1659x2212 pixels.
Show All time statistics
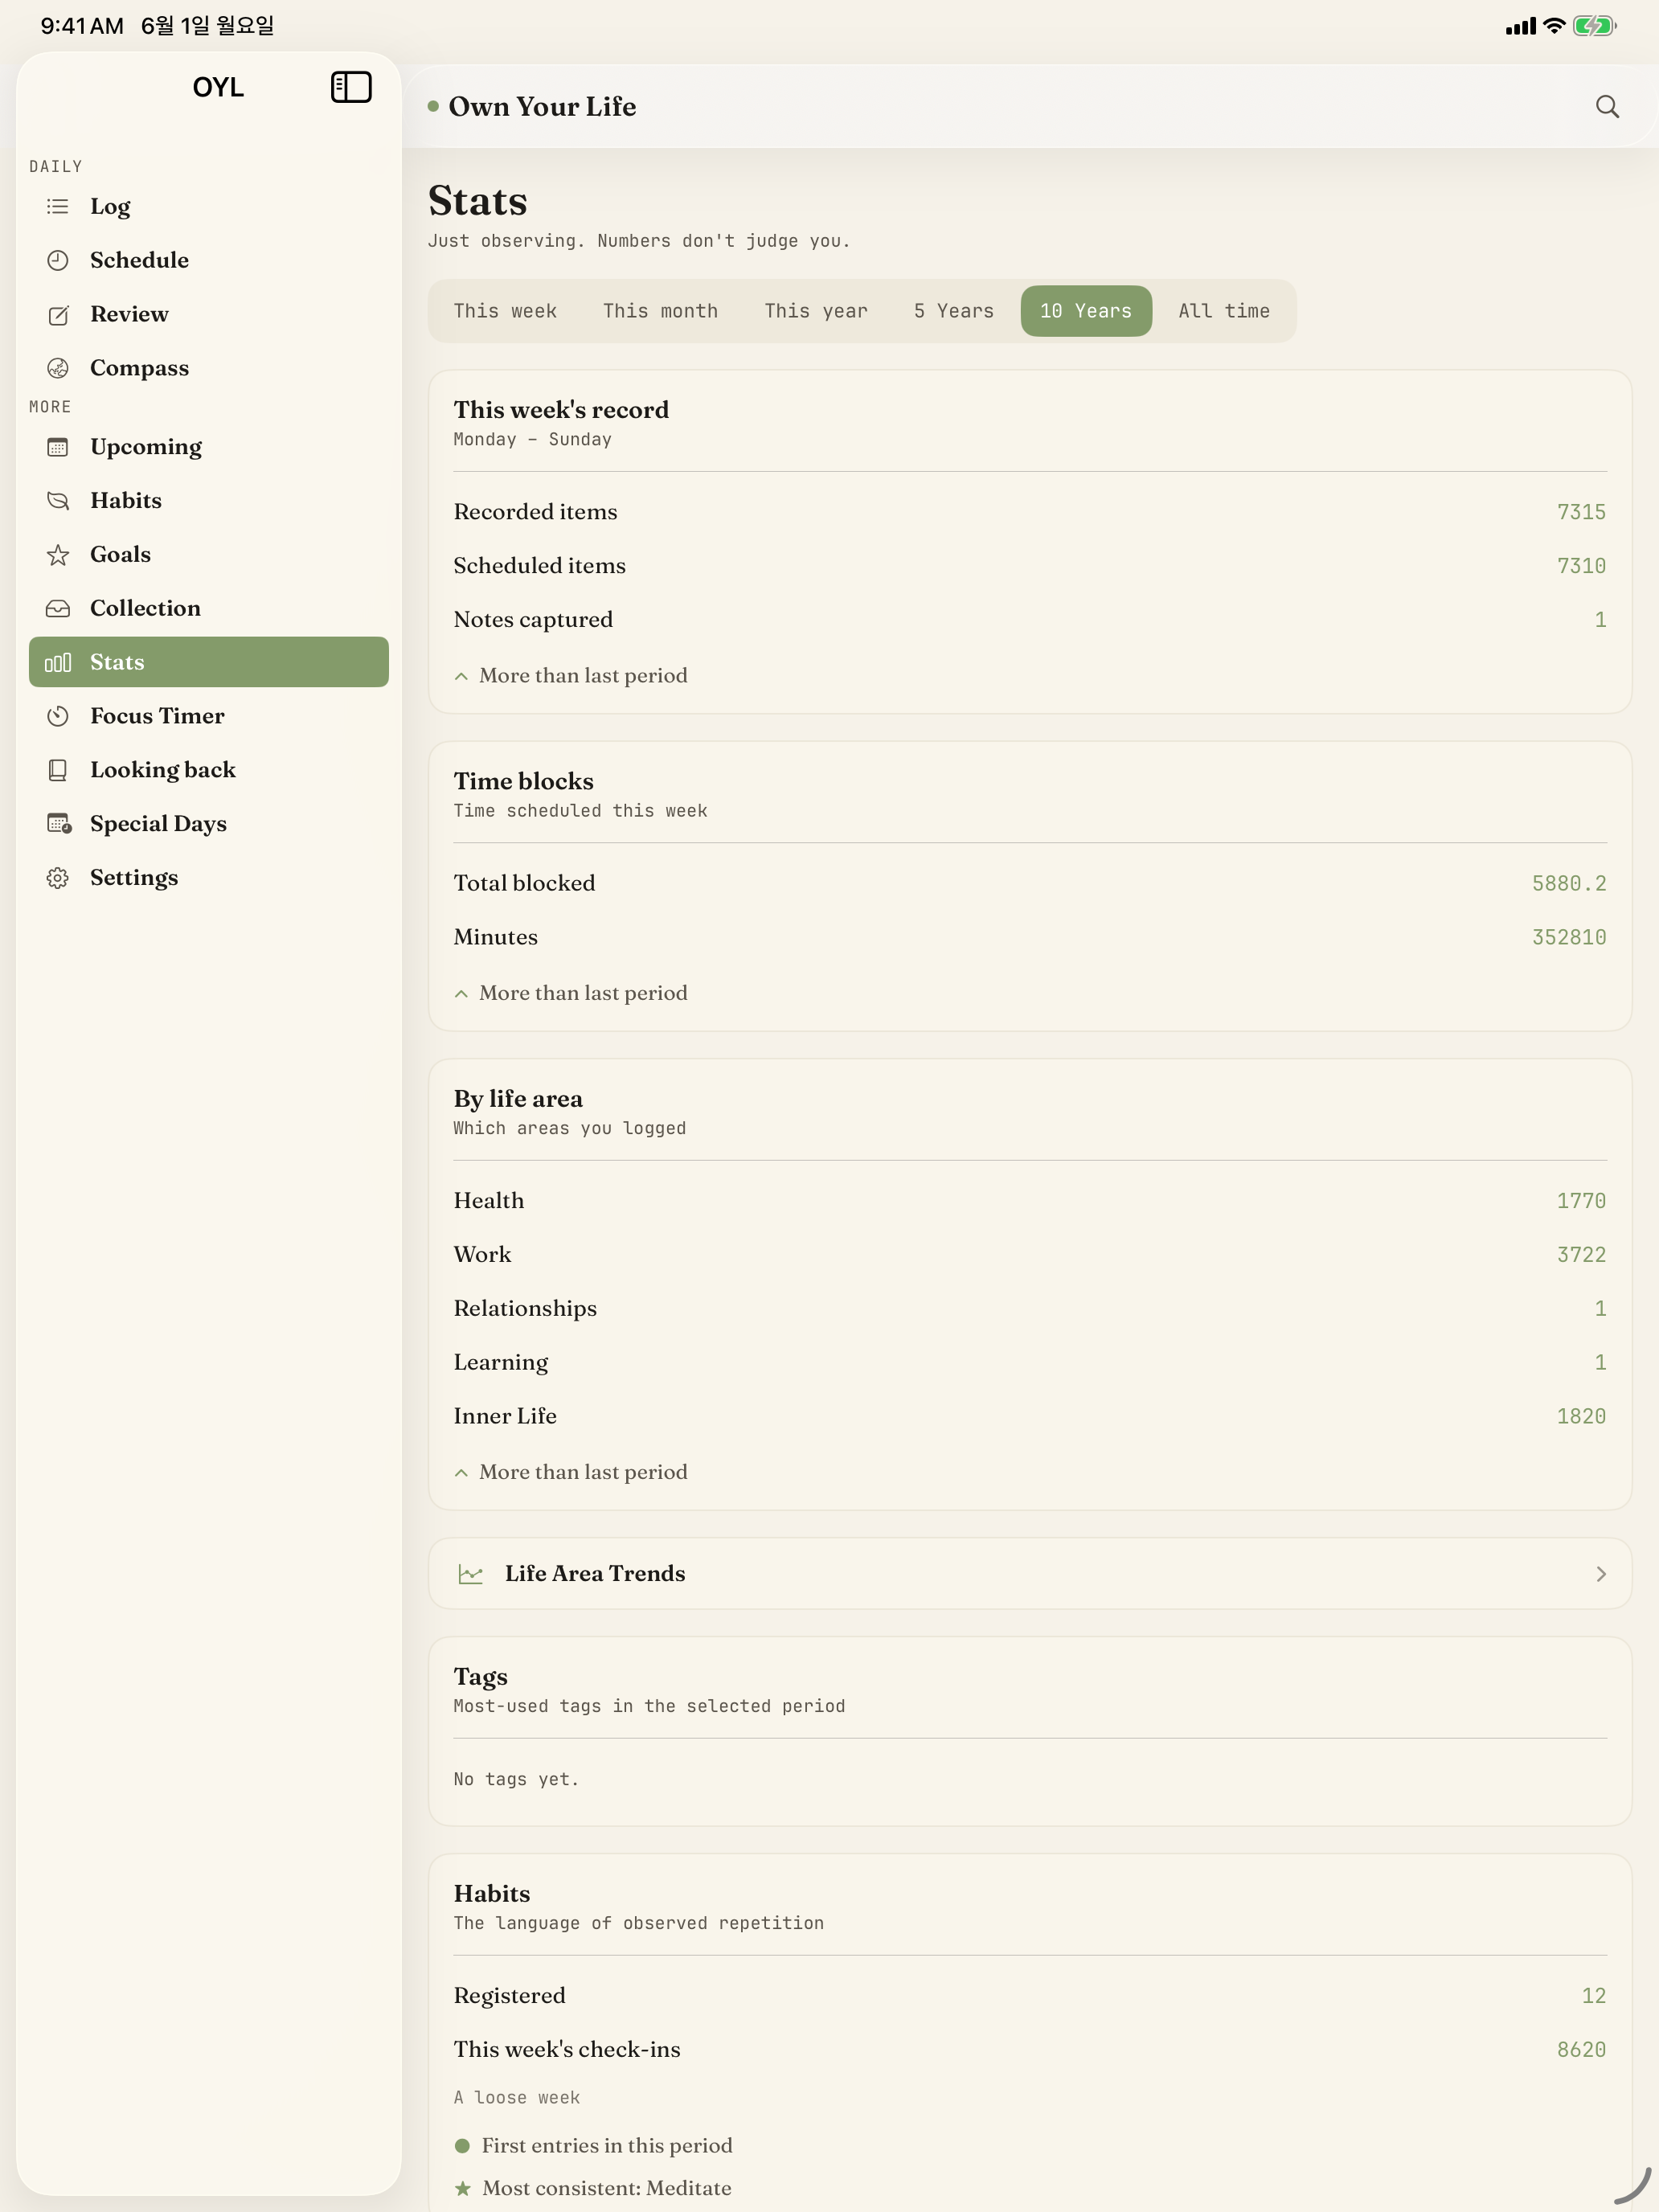tap(1224, 311)
